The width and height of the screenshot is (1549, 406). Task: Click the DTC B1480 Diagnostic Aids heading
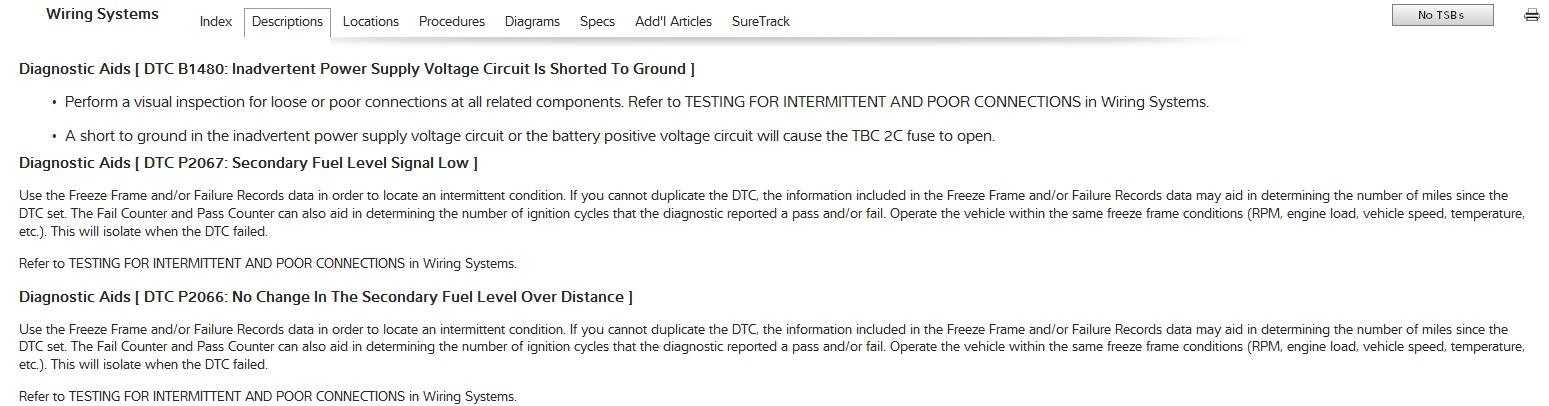357,69
